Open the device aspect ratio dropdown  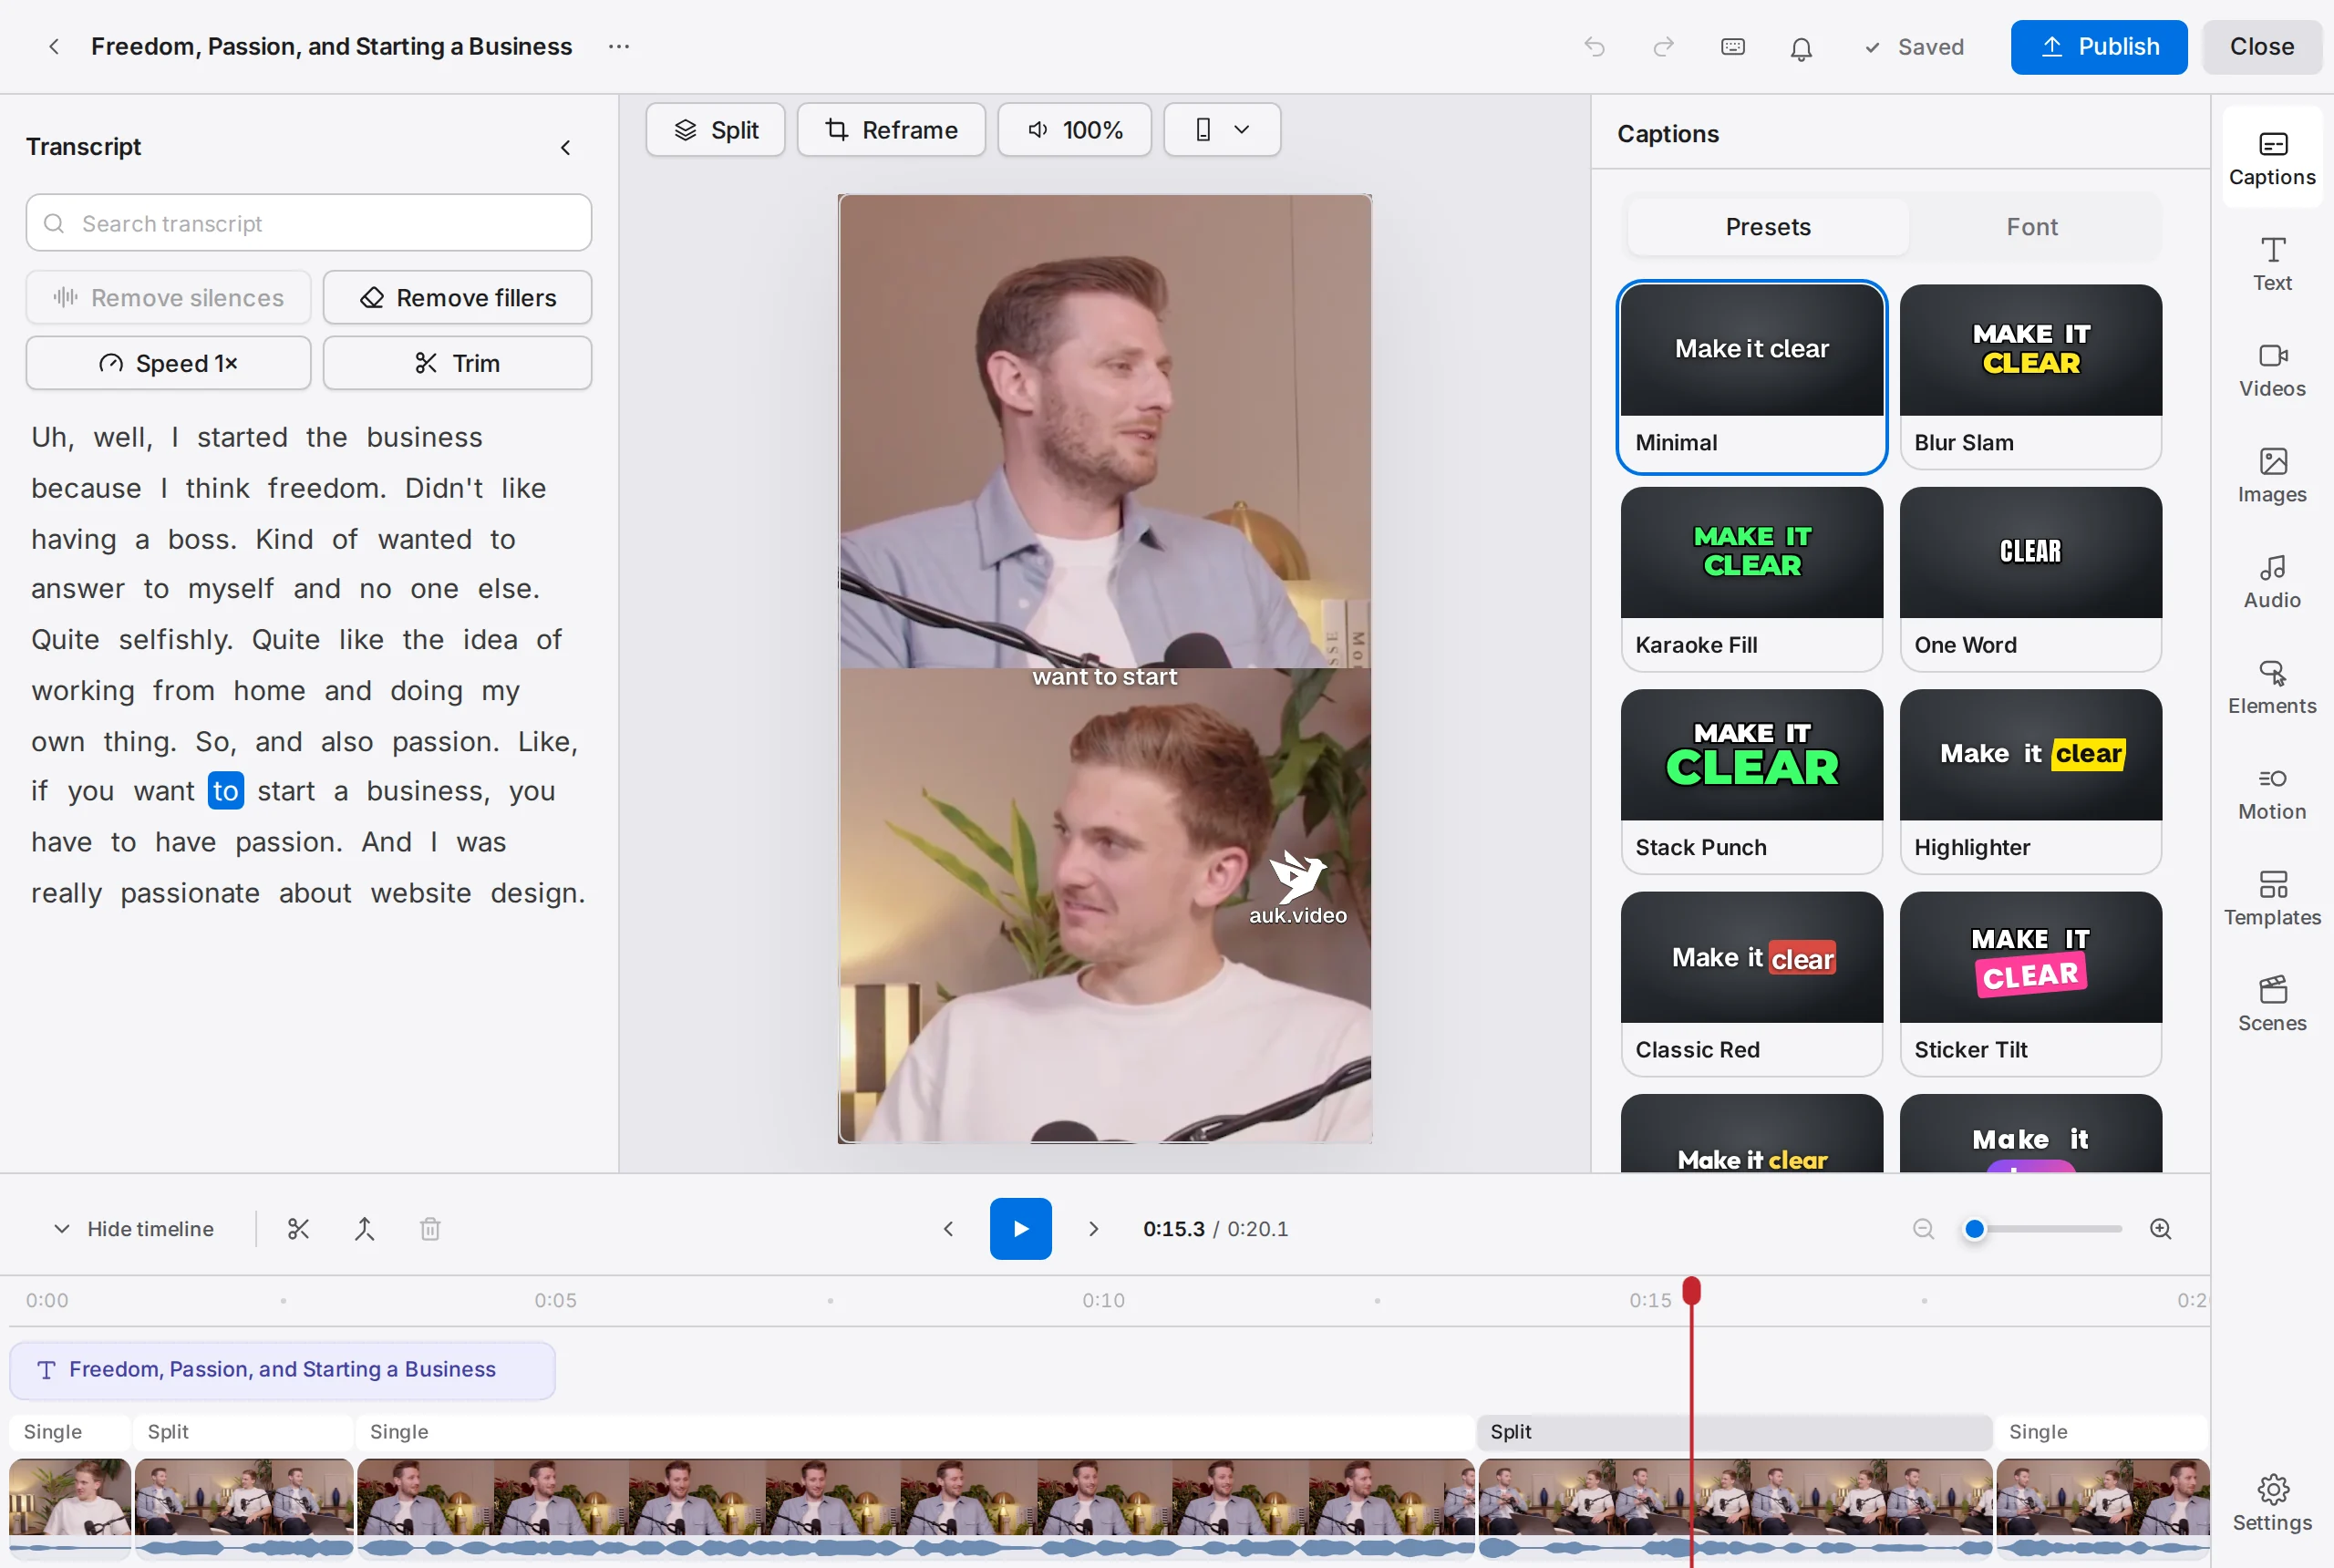coord(1222,129)
